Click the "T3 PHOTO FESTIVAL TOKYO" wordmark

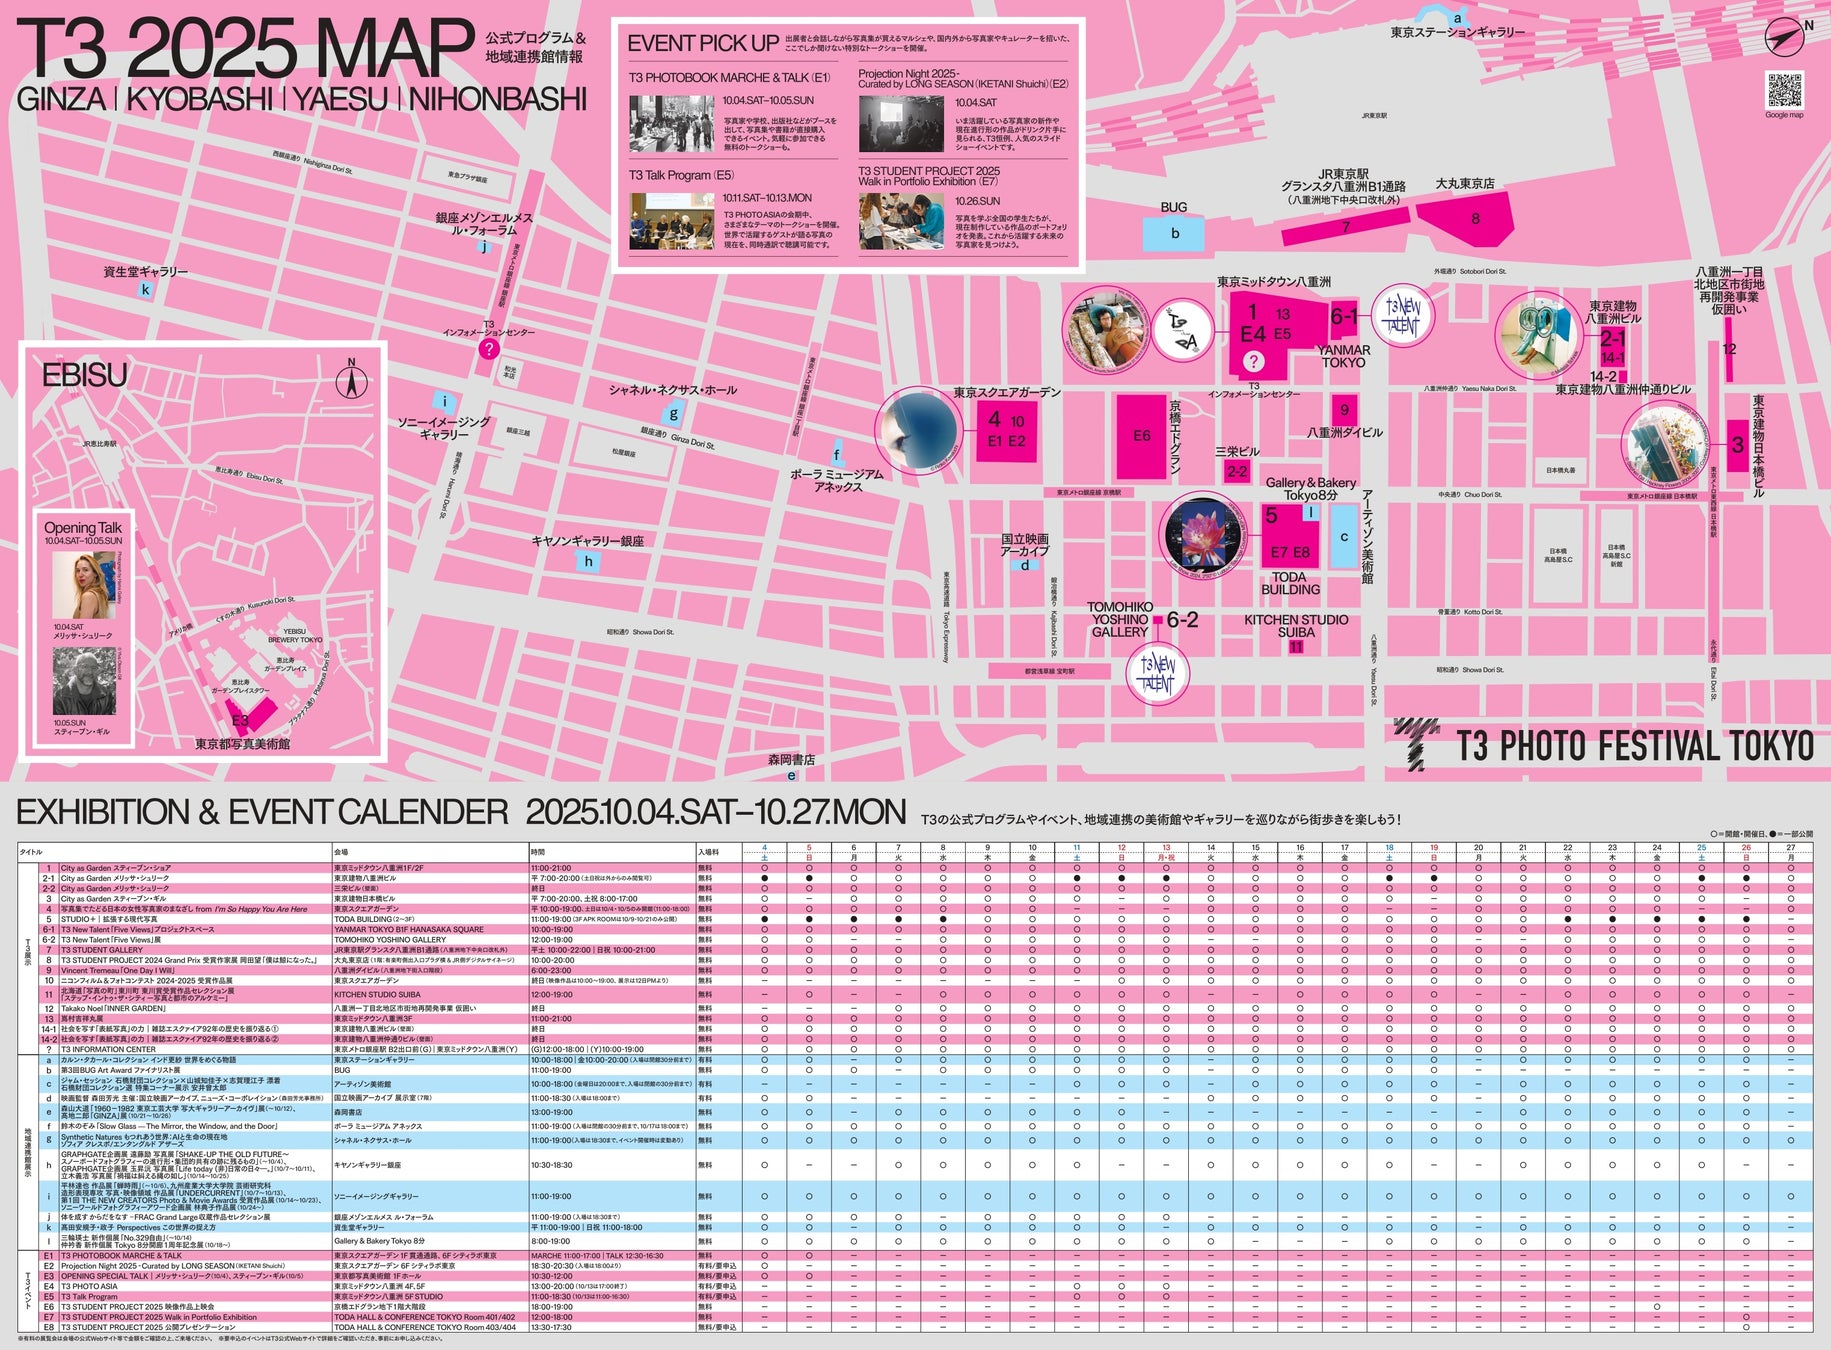pyautogui.click(x=1634, y=747)
